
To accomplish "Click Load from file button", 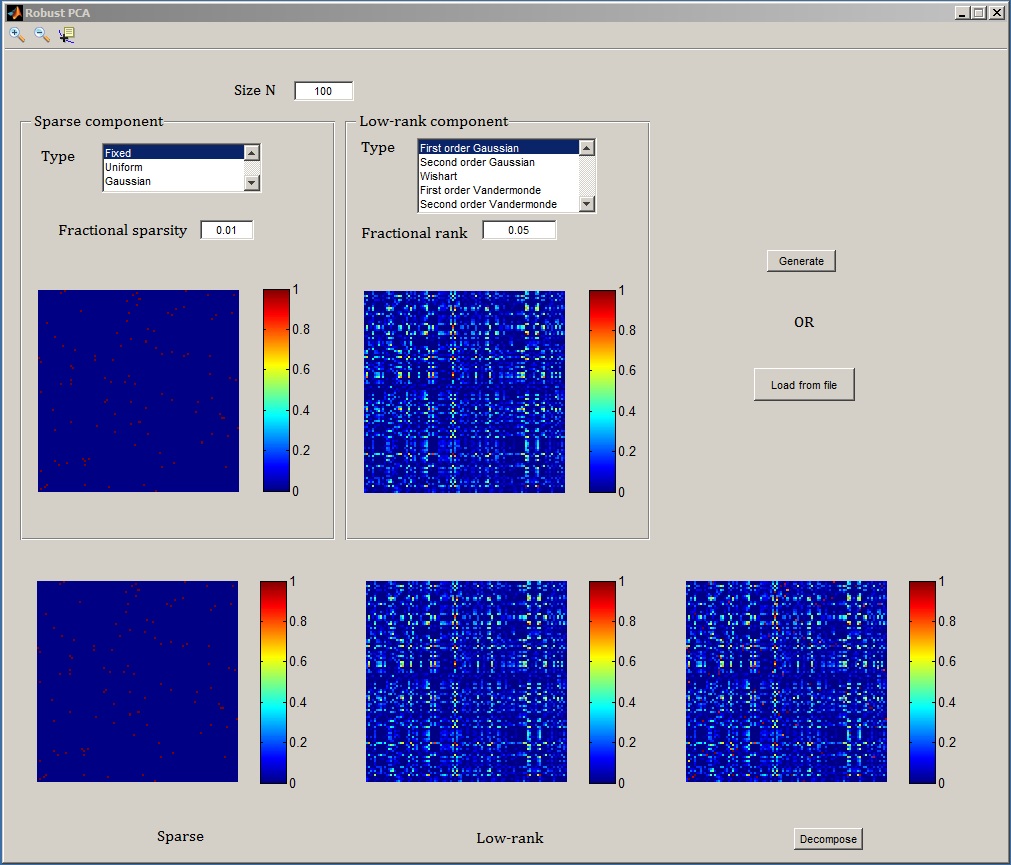I will click(x=804, y=385).
